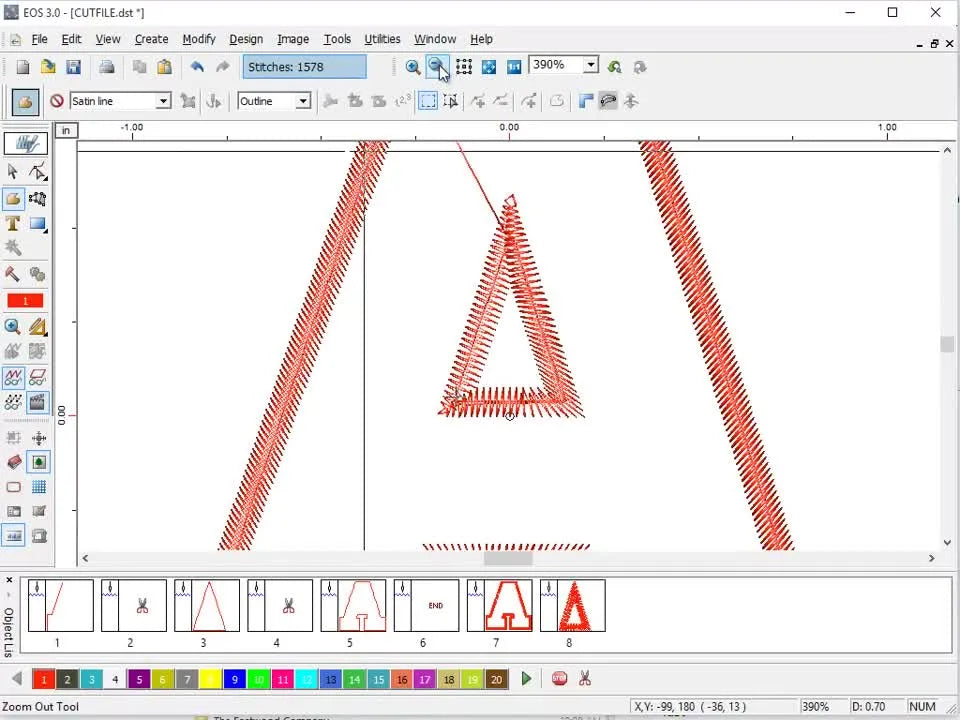This screenshot has height=720, width=960.
Task: Click the Print icon in the toolbar
Action: (x=107, y=66)
